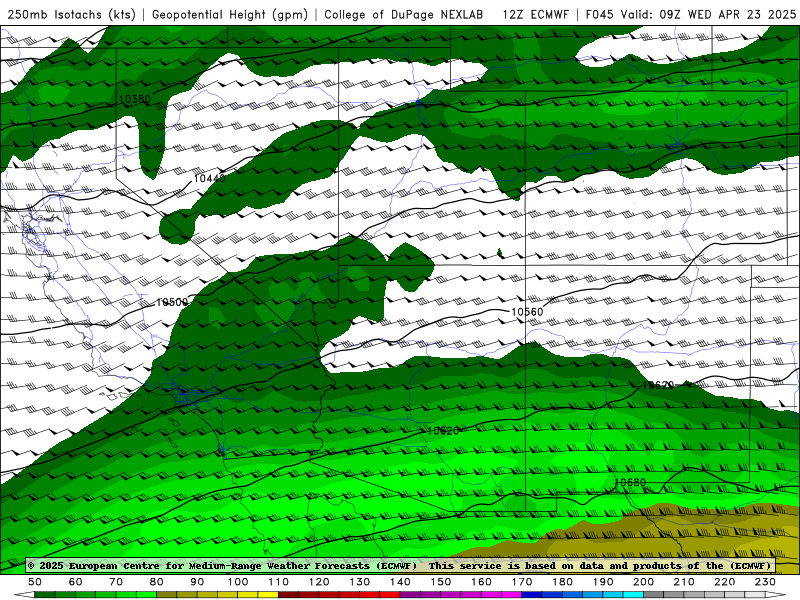The width and height of the screenshot is (800, 600).
Task: Click the '250mb Isotachs (kts)' title text
Action: click(x=72, y=14)
